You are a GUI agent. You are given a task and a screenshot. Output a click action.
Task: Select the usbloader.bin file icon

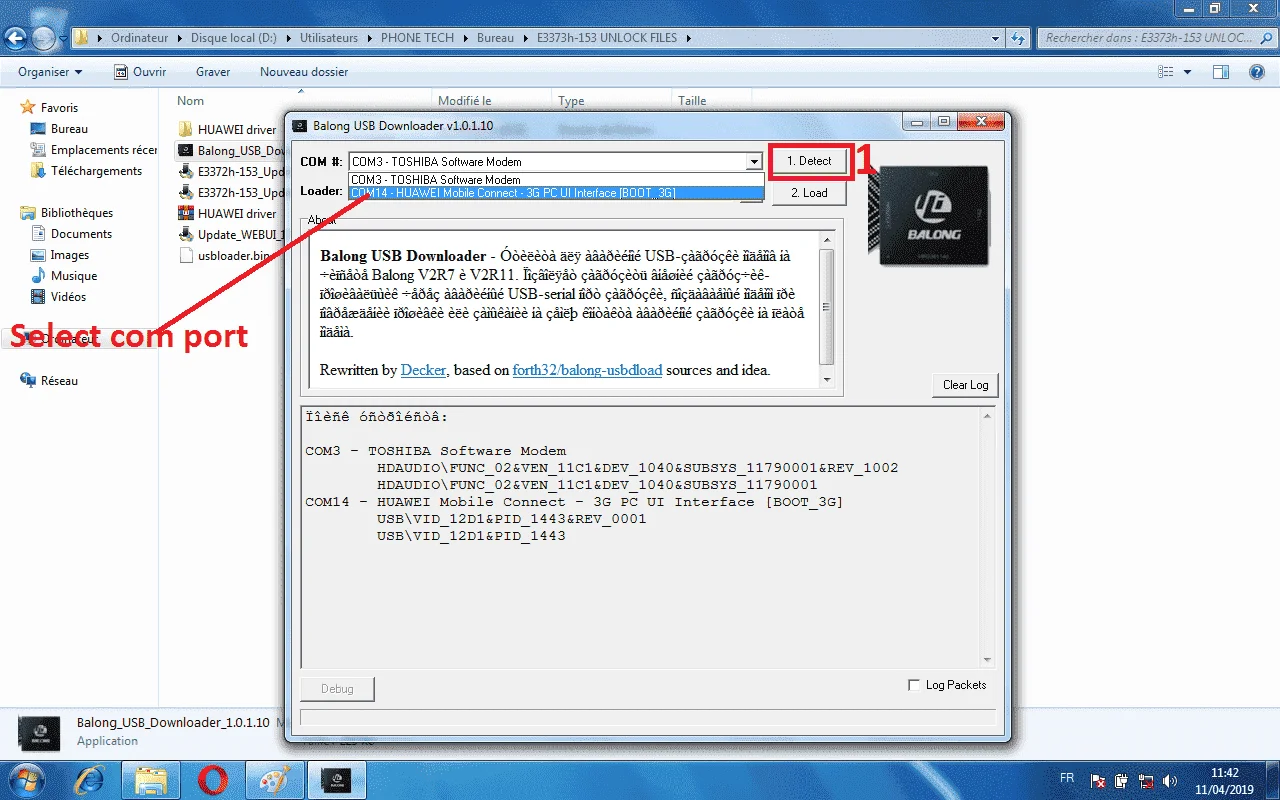pyautogui.click(x=186, y=255)
